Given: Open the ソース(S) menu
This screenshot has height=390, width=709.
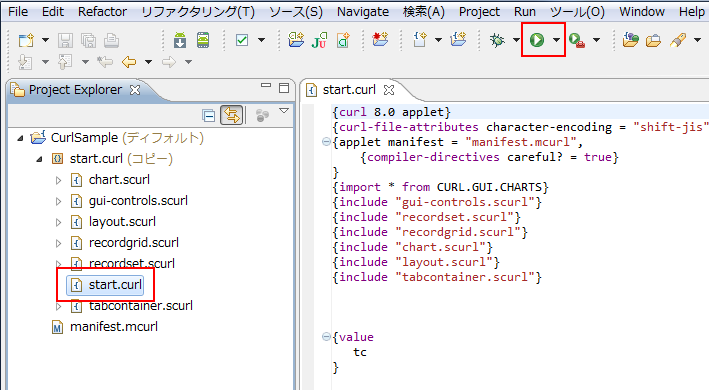Looking at the screenshot, I should [x=296, y=12].
